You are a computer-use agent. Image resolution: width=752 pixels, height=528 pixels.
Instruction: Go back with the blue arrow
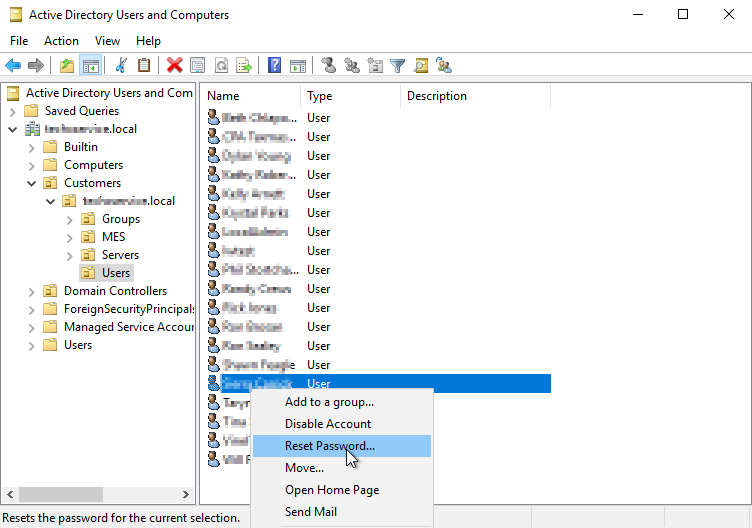pos(13,65)
